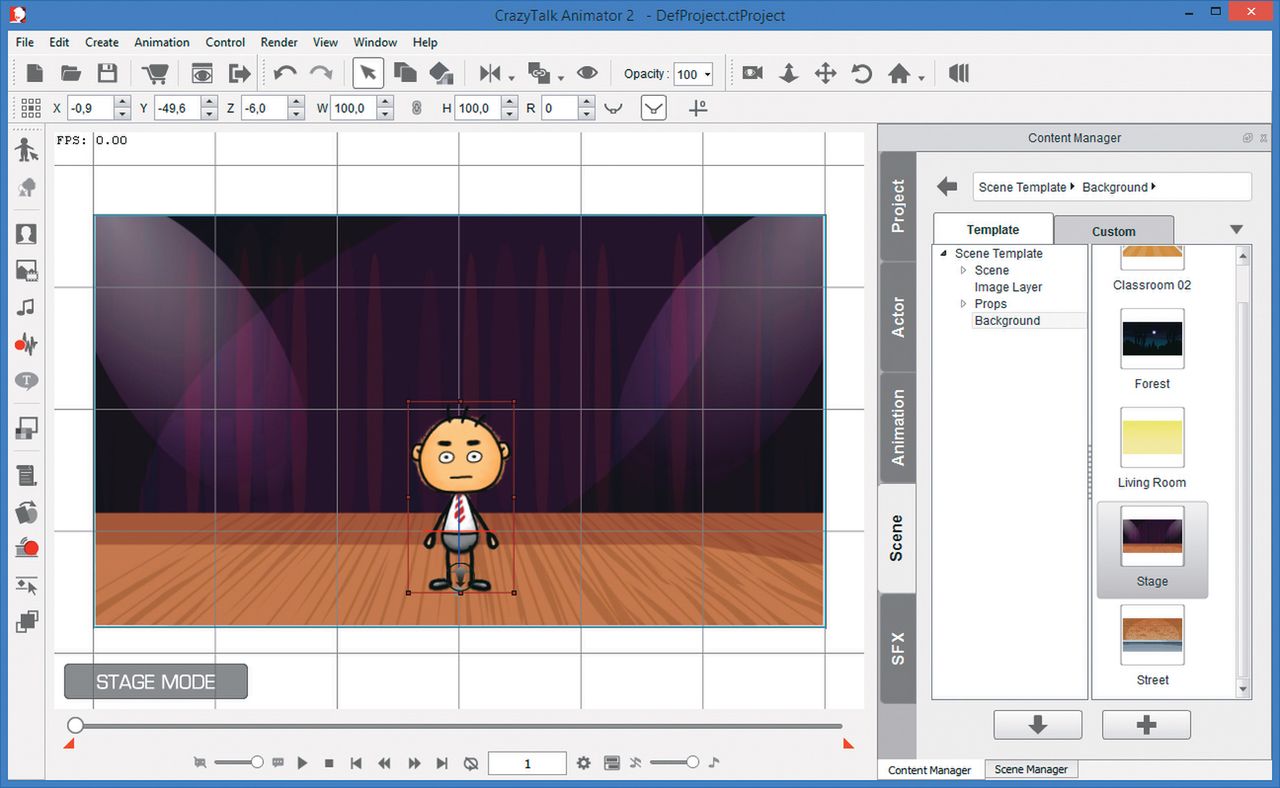The height and width of the screenshot is (788, 1280).
Task: Stop the animation playback
Action: [x=329, y=763]
